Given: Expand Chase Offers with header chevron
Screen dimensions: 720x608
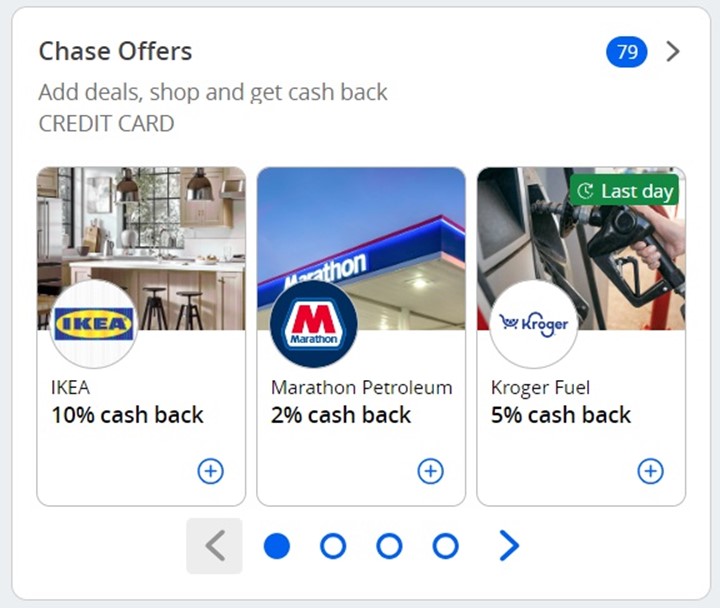Looking at the screenshot, I should click(x=673, y=51).
